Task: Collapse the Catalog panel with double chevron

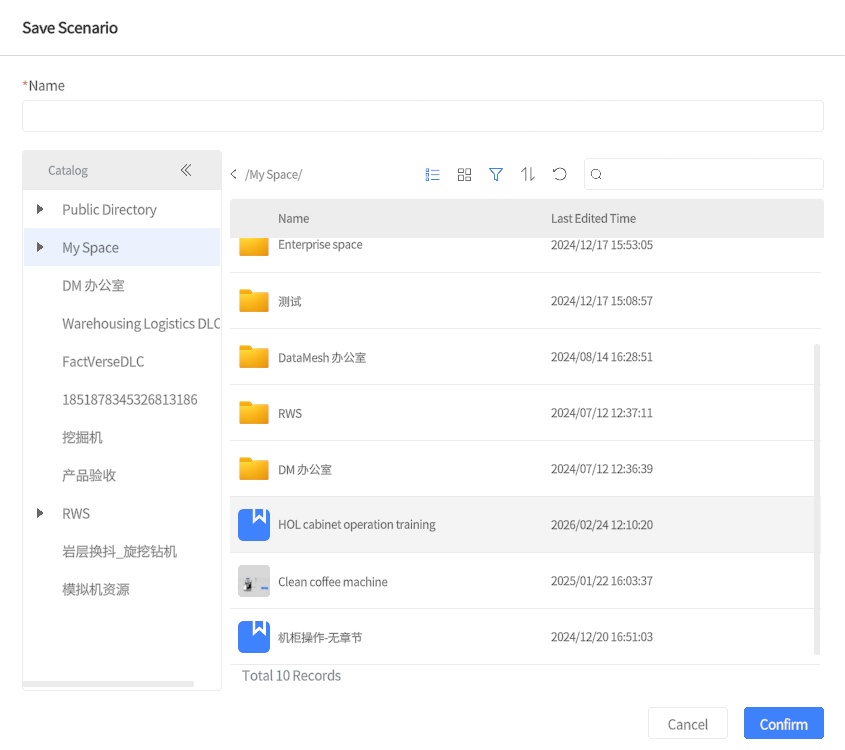Action: tap(186, 170)
